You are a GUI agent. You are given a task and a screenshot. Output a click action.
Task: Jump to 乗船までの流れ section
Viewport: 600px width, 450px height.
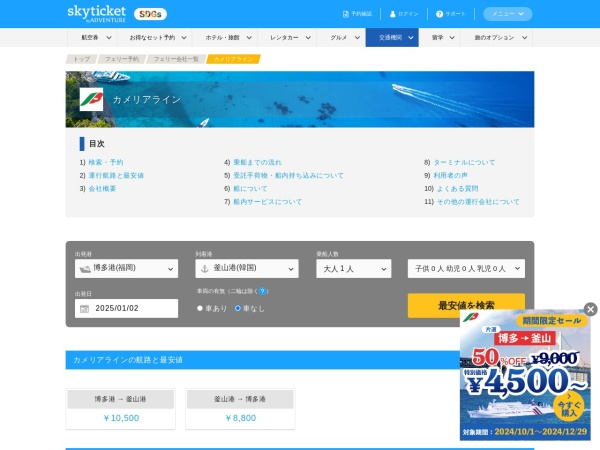(257, 162)
